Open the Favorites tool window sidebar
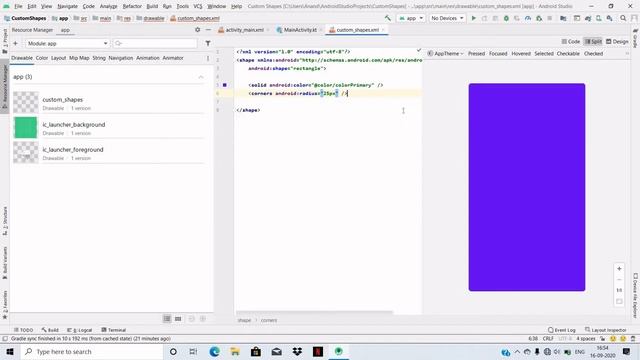The image size is (640, 360). coord(5,304)
